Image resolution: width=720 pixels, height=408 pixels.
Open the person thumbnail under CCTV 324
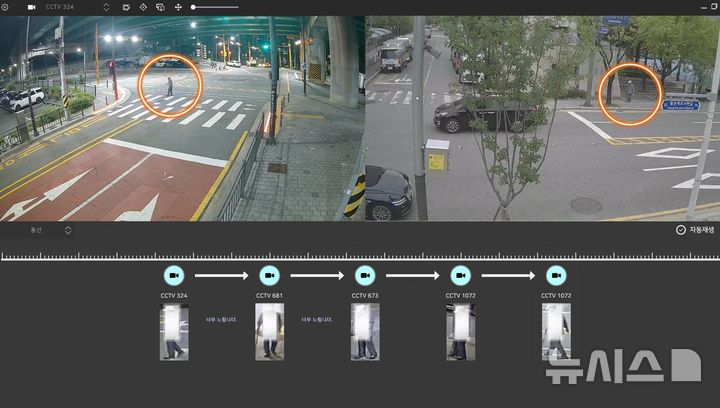(174, 332)
